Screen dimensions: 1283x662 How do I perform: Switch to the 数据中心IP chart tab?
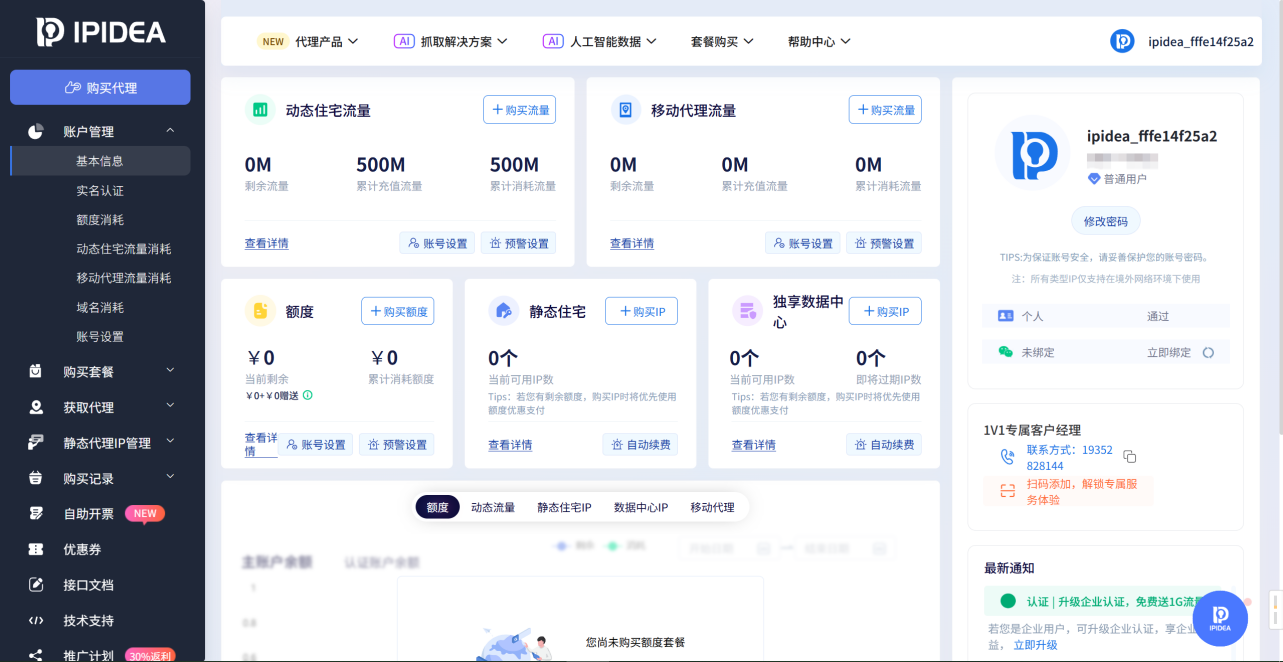tap(641, 507)
